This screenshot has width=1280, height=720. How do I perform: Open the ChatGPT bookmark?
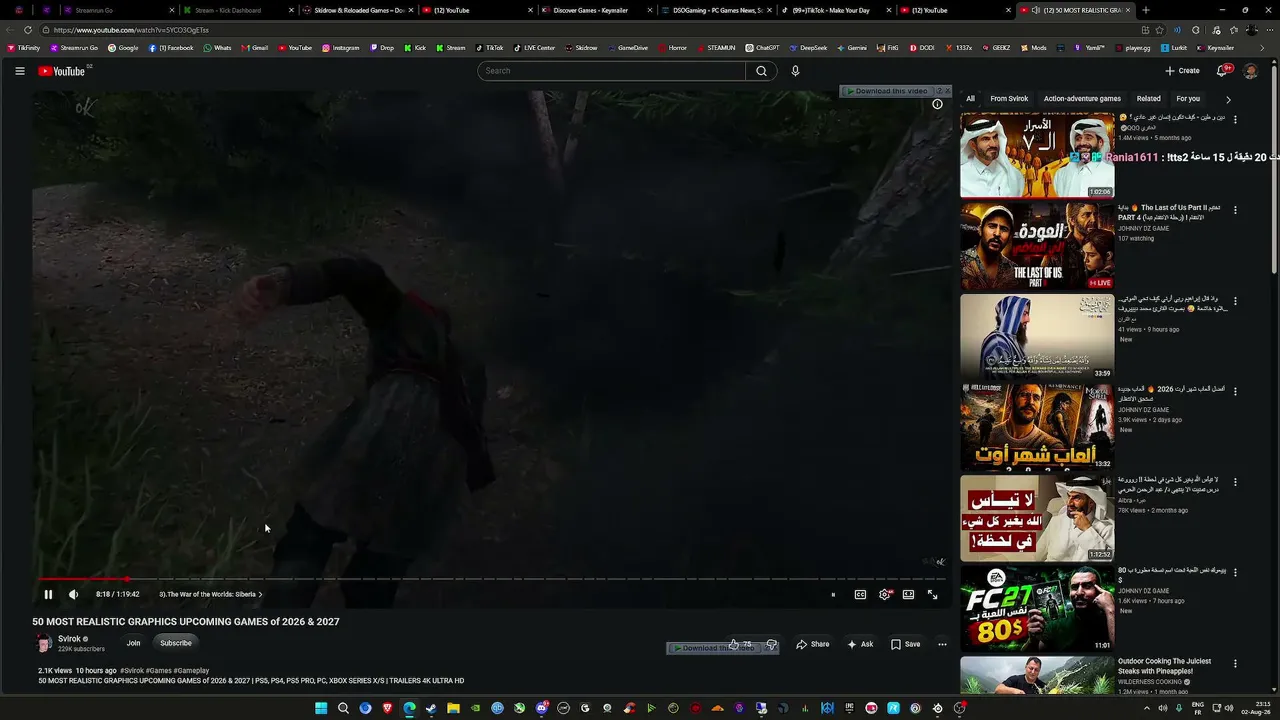(x=762, y=48)
